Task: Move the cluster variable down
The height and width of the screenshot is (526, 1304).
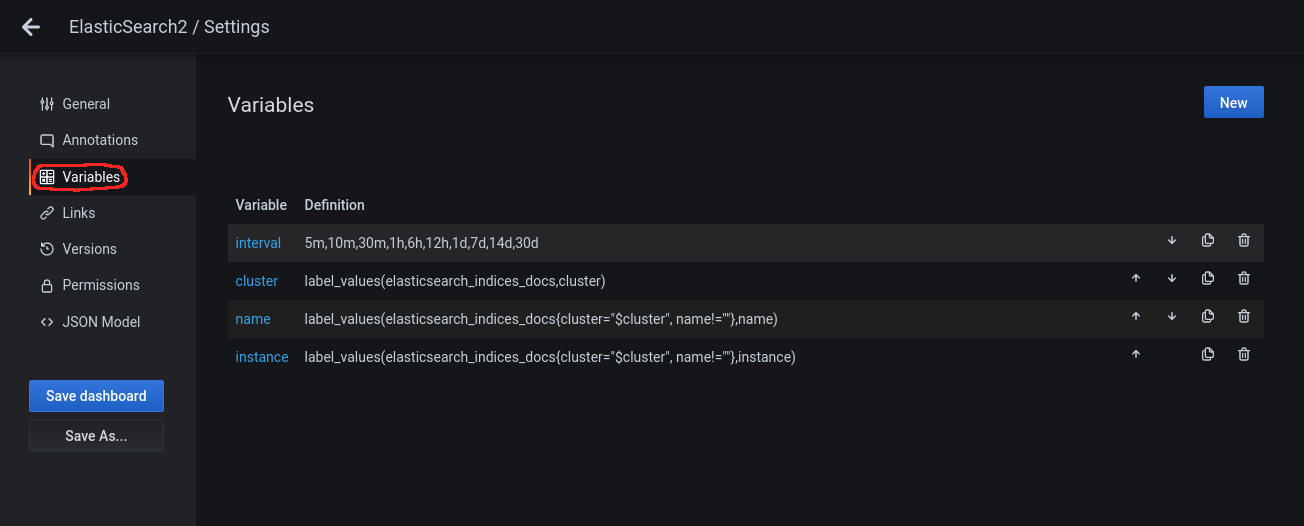Action: 1172,279
